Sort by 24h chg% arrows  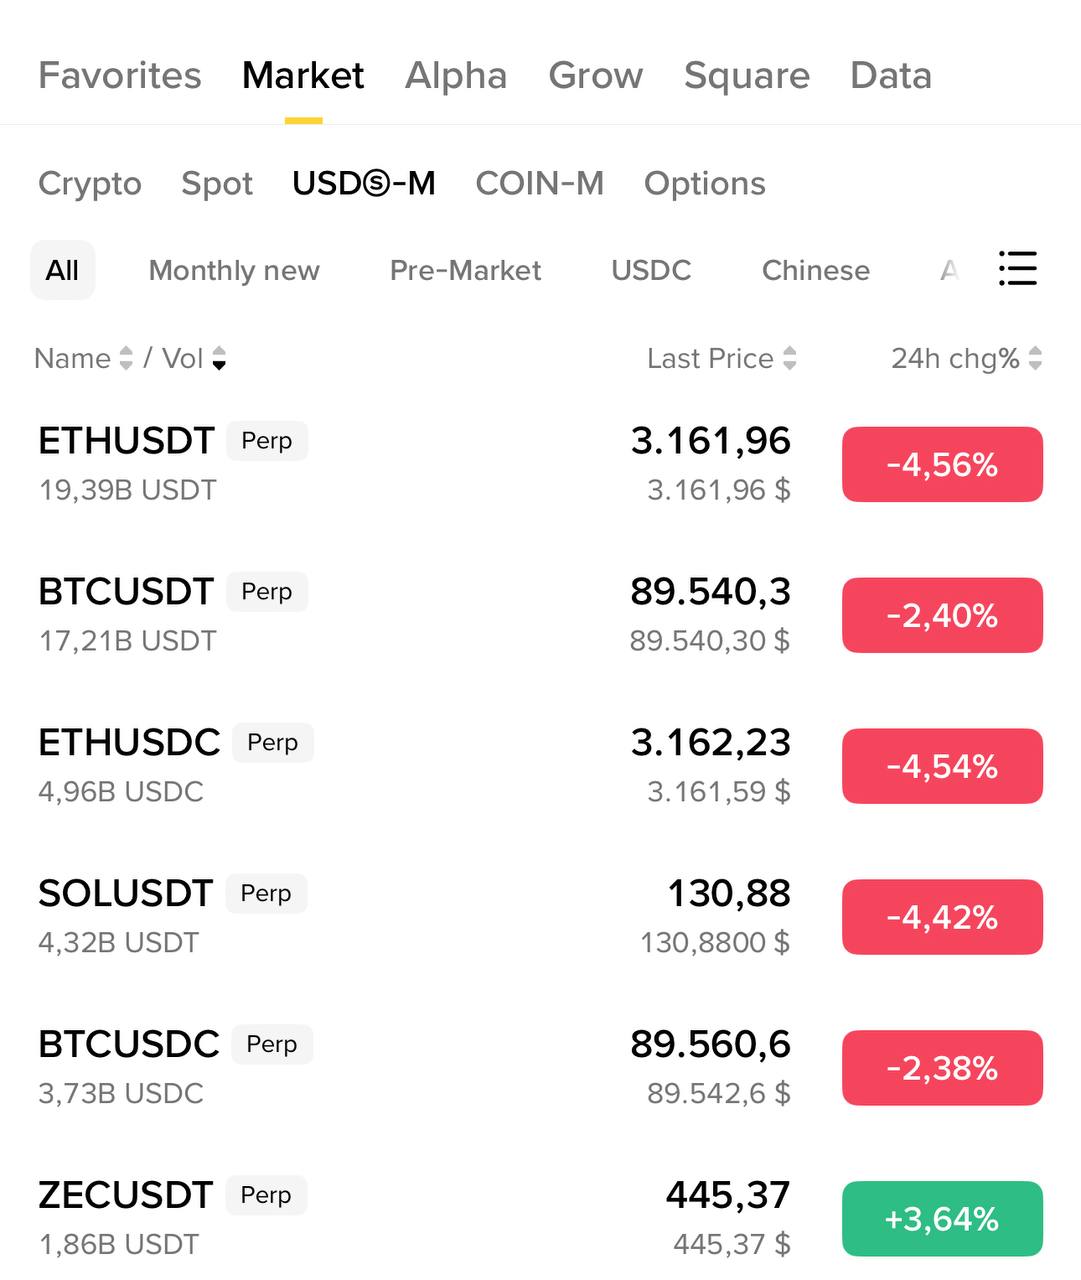(1035, 358)
